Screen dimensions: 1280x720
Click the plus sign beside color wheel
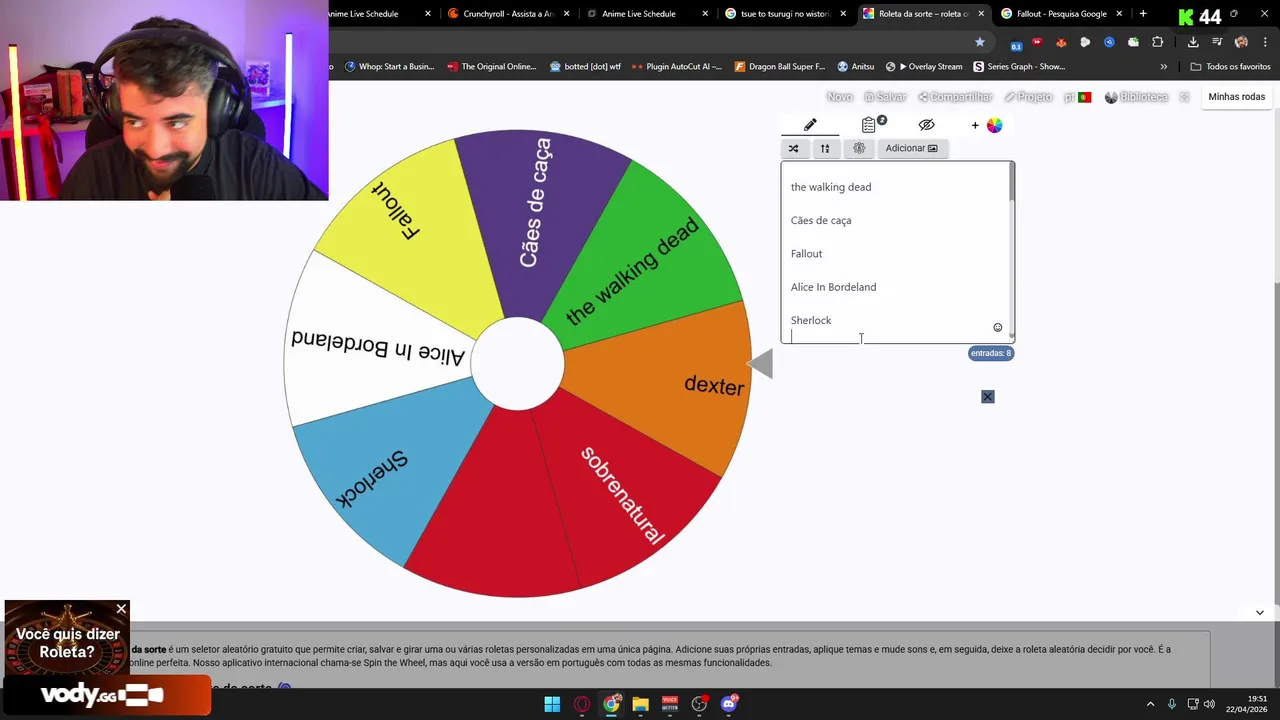point(975,125)
